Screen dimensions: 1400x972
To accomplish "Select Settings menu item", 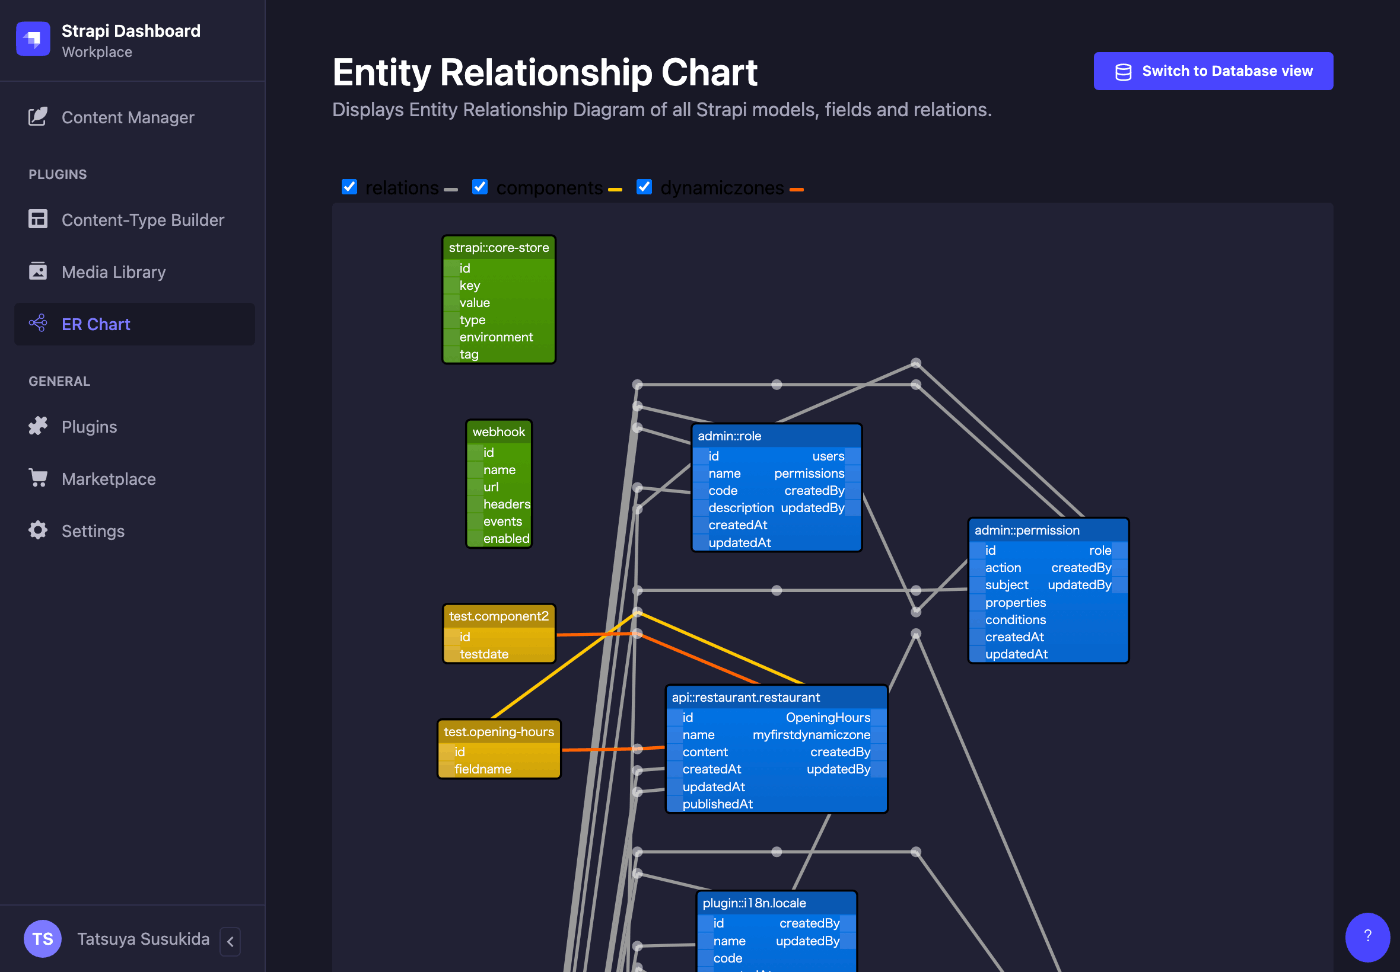I will point(134,531).
